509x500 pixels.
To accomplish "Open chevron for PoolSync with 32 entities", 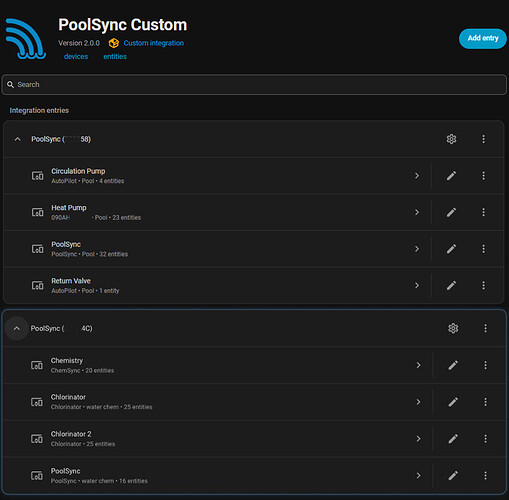I will pyautogui.click(x=417, y=249).
